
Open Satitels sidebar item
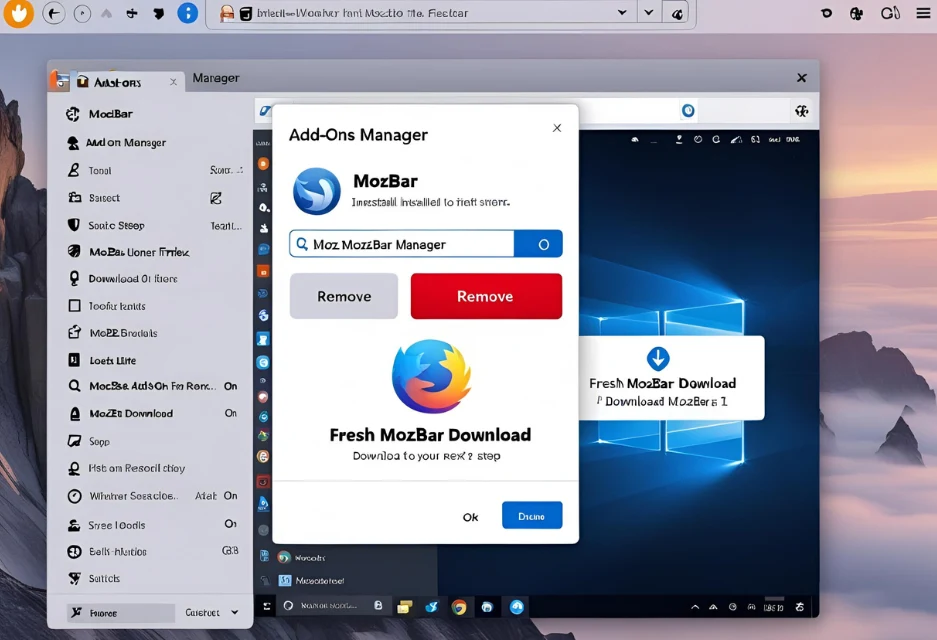104,578
